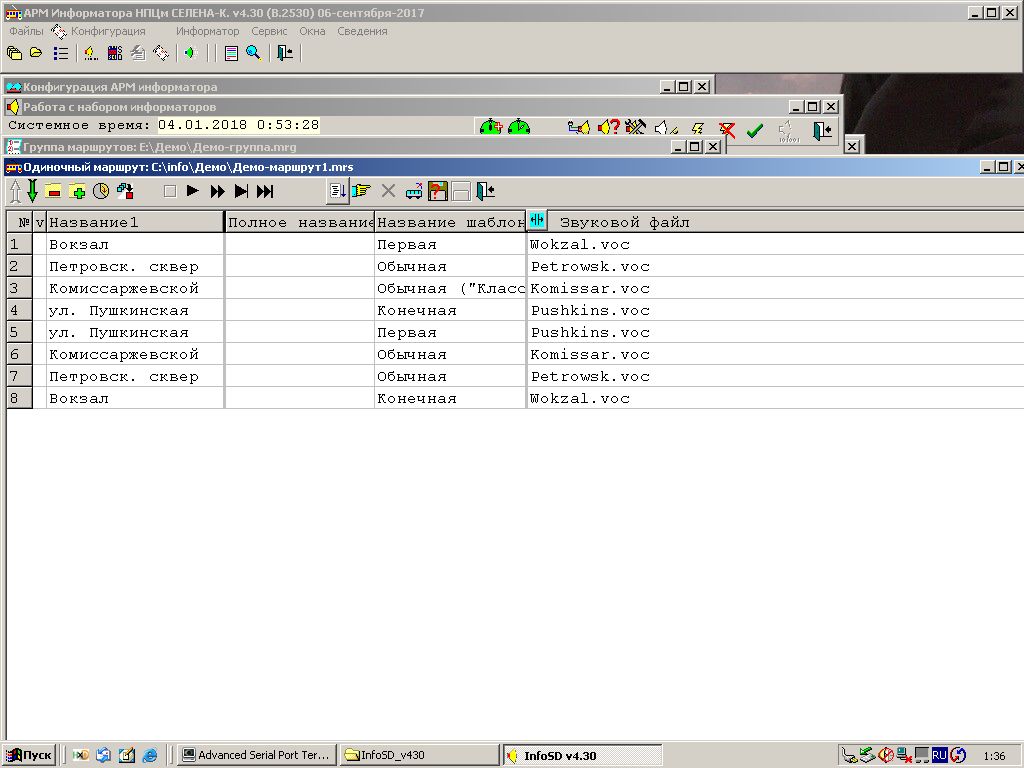
Task: Click the stacked folders icon in main toolbar
Action: [x=14, y=54]
